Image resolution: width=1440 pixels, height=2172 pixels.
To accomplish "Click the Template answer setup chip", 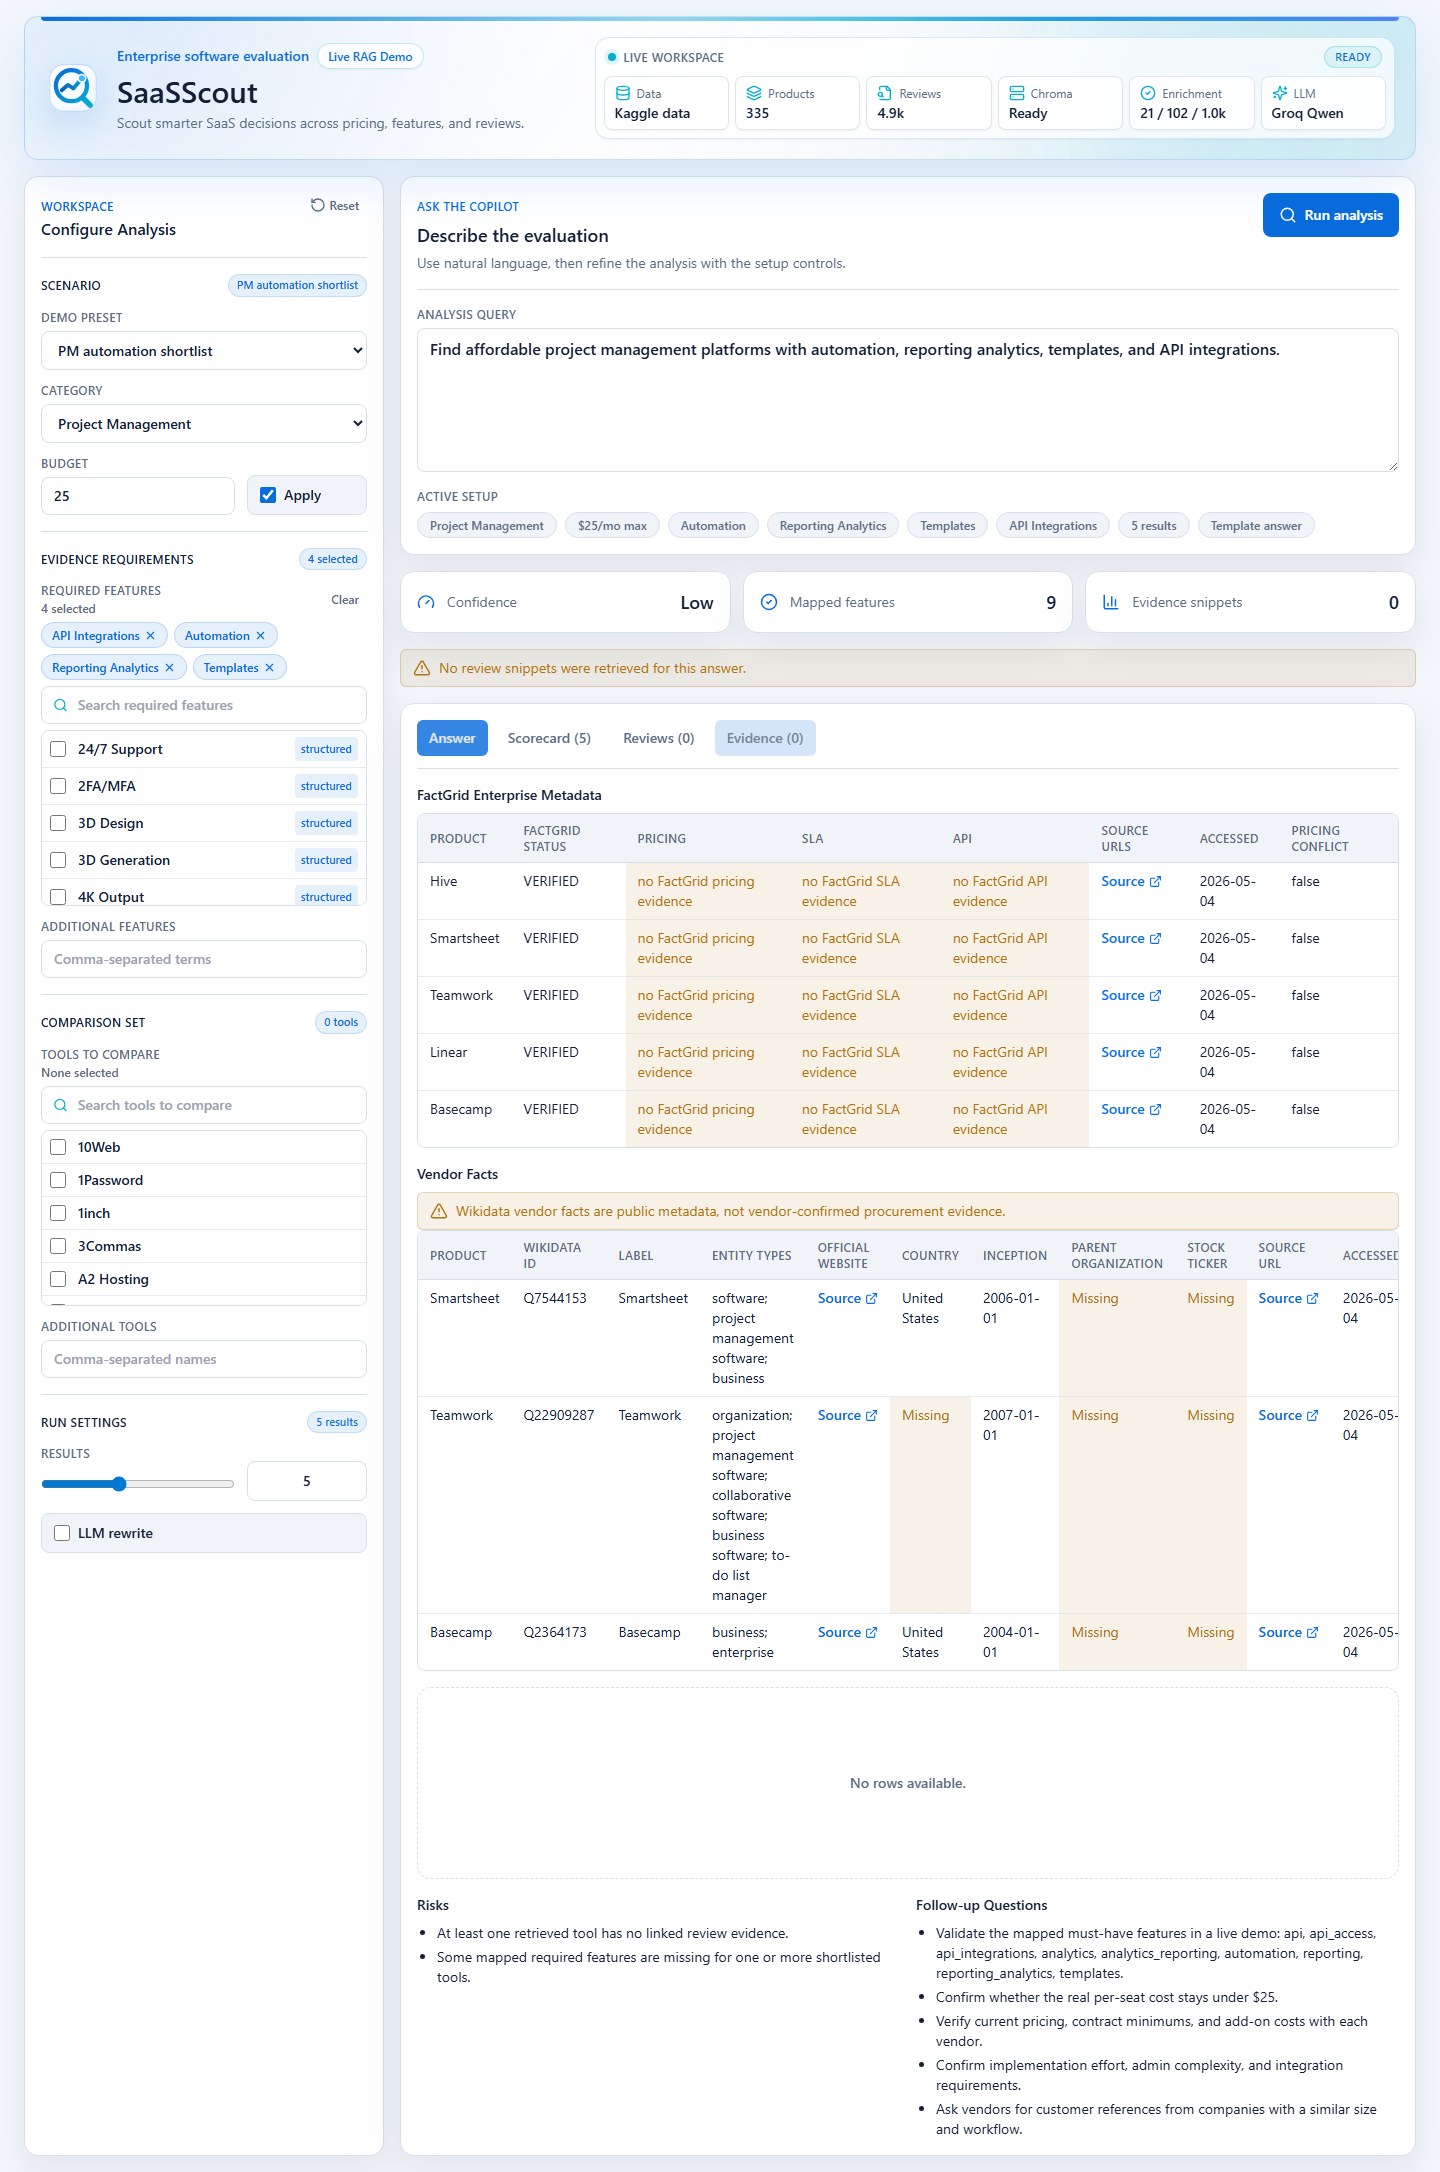I will [1256, 526].
